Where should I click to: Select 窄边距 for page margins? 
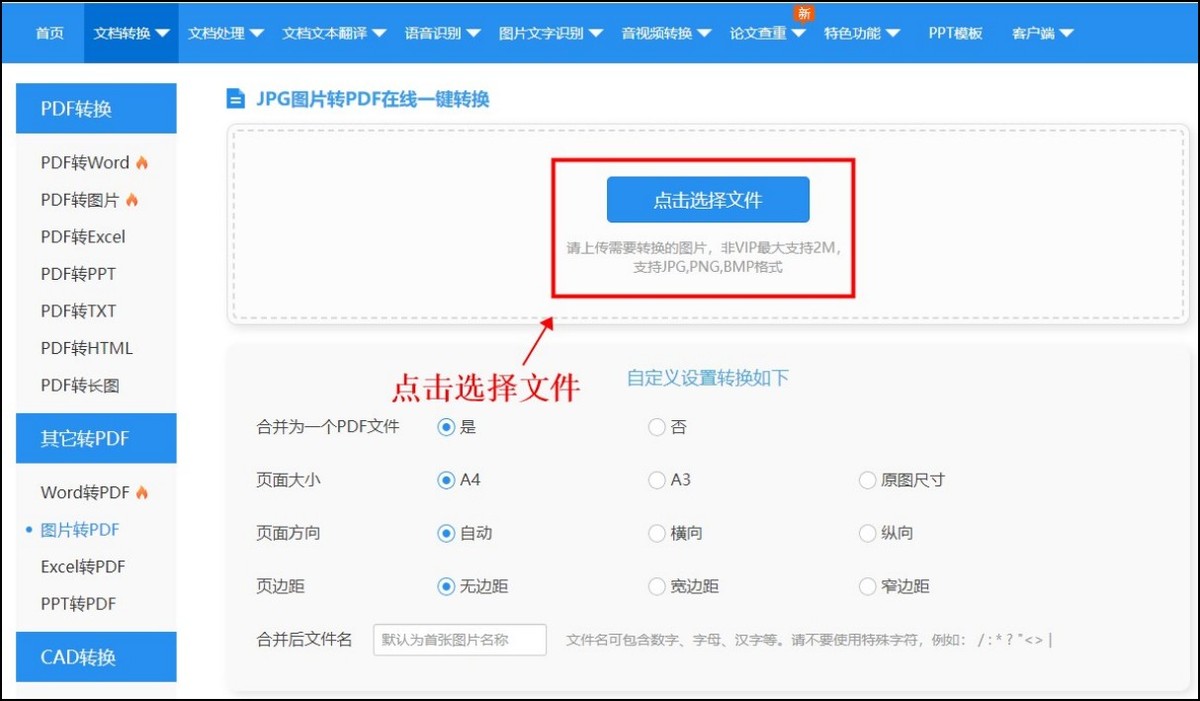(x=866, y=586)
